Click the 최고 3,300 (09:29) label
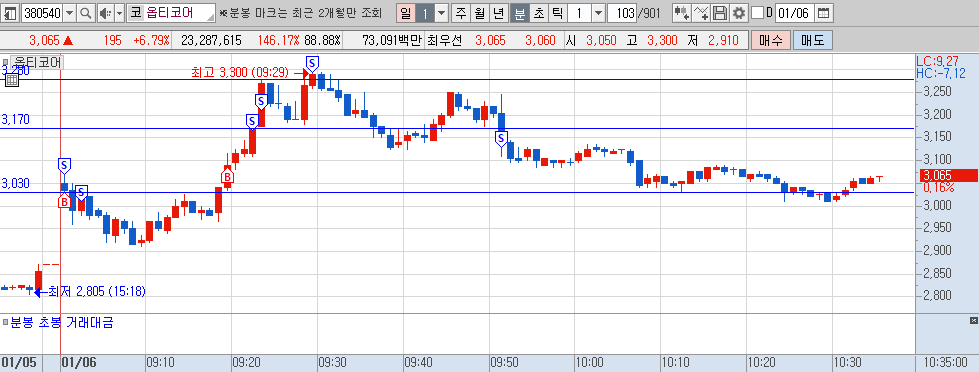 click(240, 73)
